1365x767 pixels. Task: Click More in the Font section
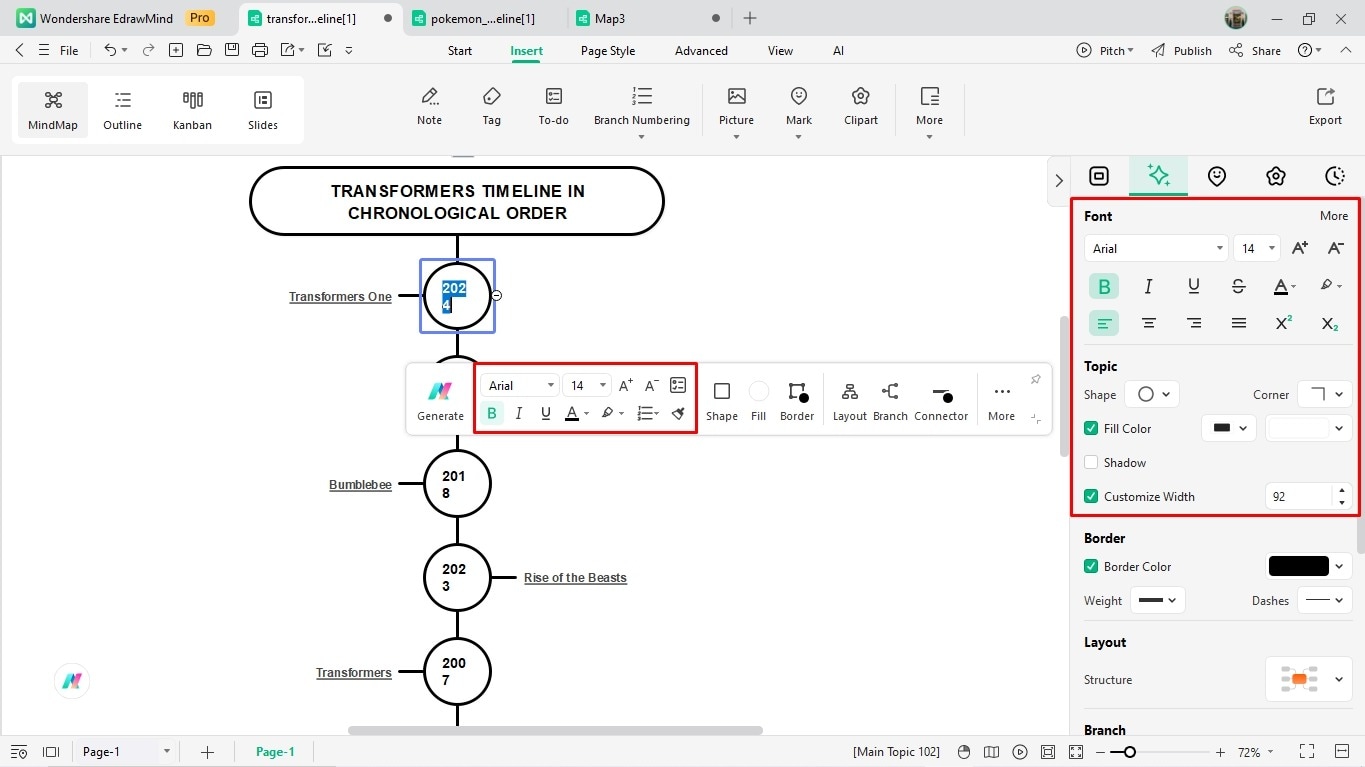click(1334, 215)
